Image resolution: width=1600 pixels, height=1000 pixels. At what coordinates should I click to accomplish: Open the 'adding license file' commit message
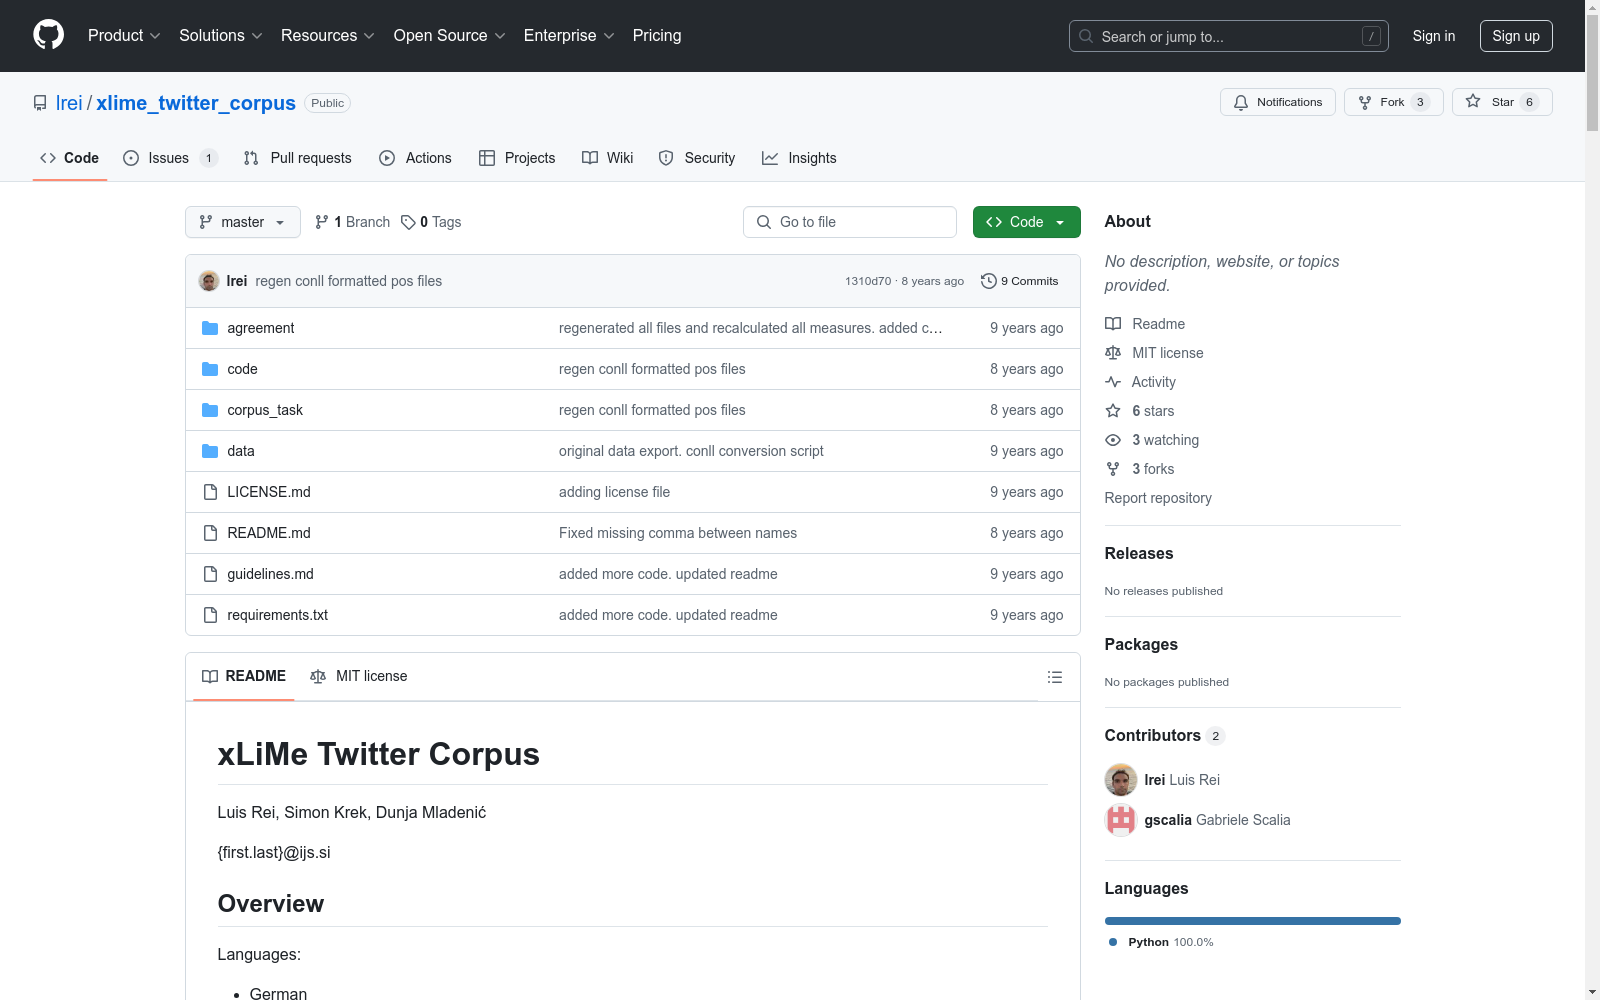[x=614, y=492]
